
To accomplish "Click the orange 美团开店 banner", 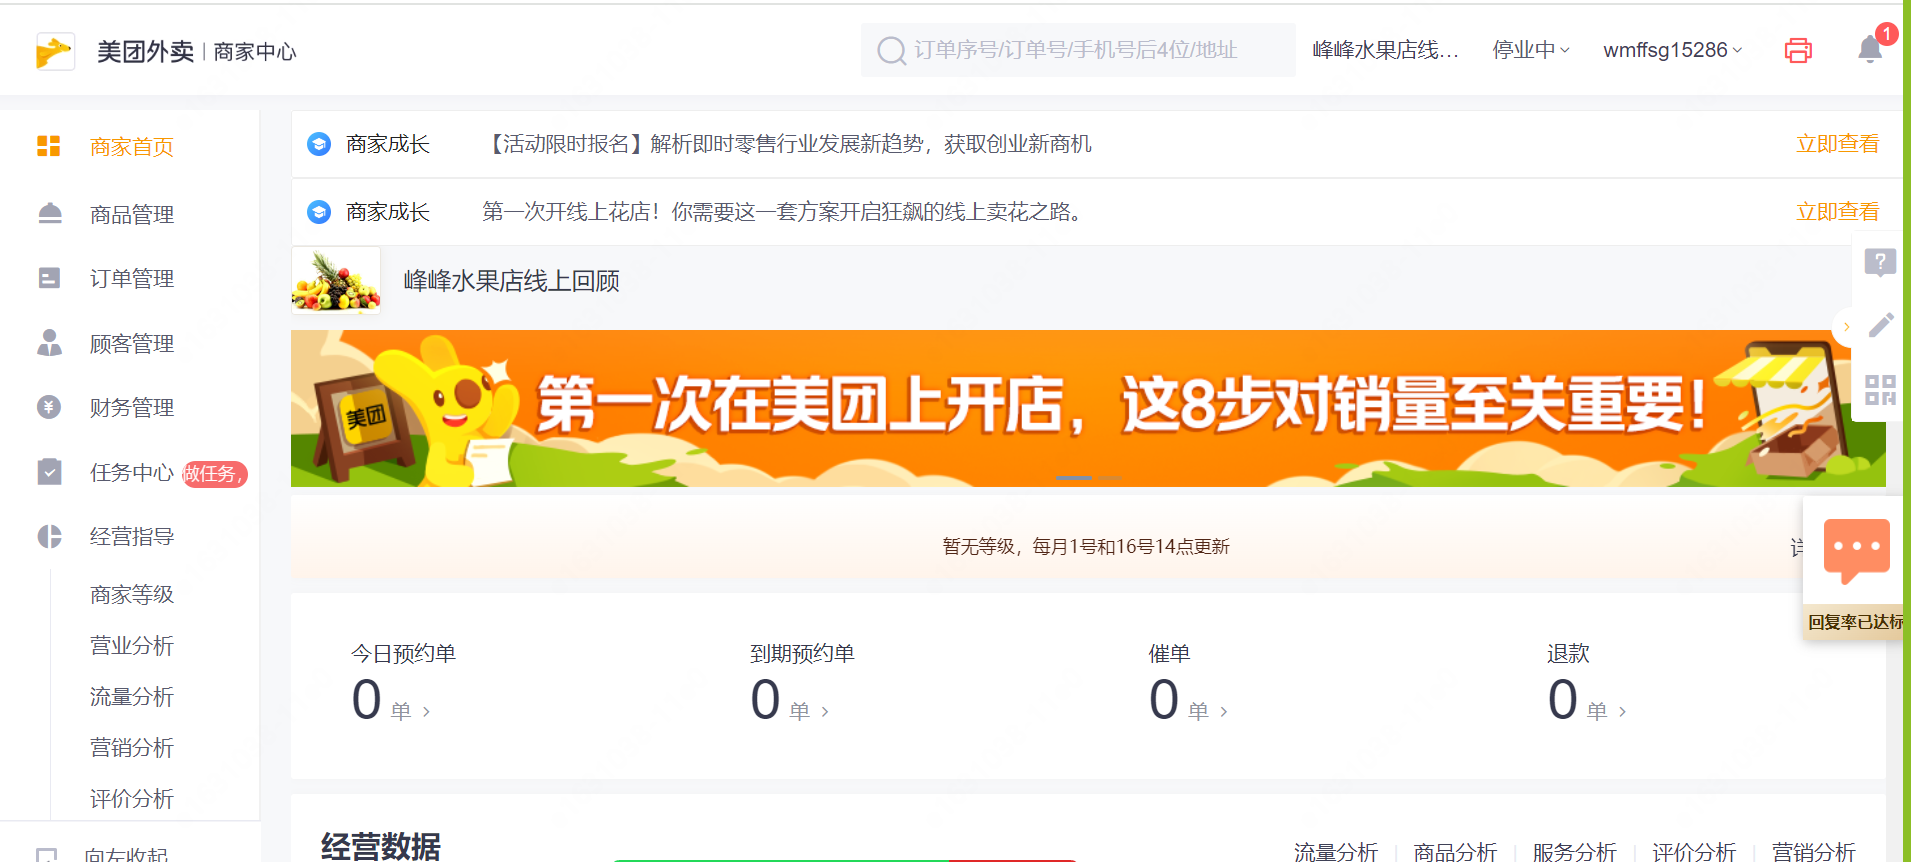I will (x=1088, y=408).
